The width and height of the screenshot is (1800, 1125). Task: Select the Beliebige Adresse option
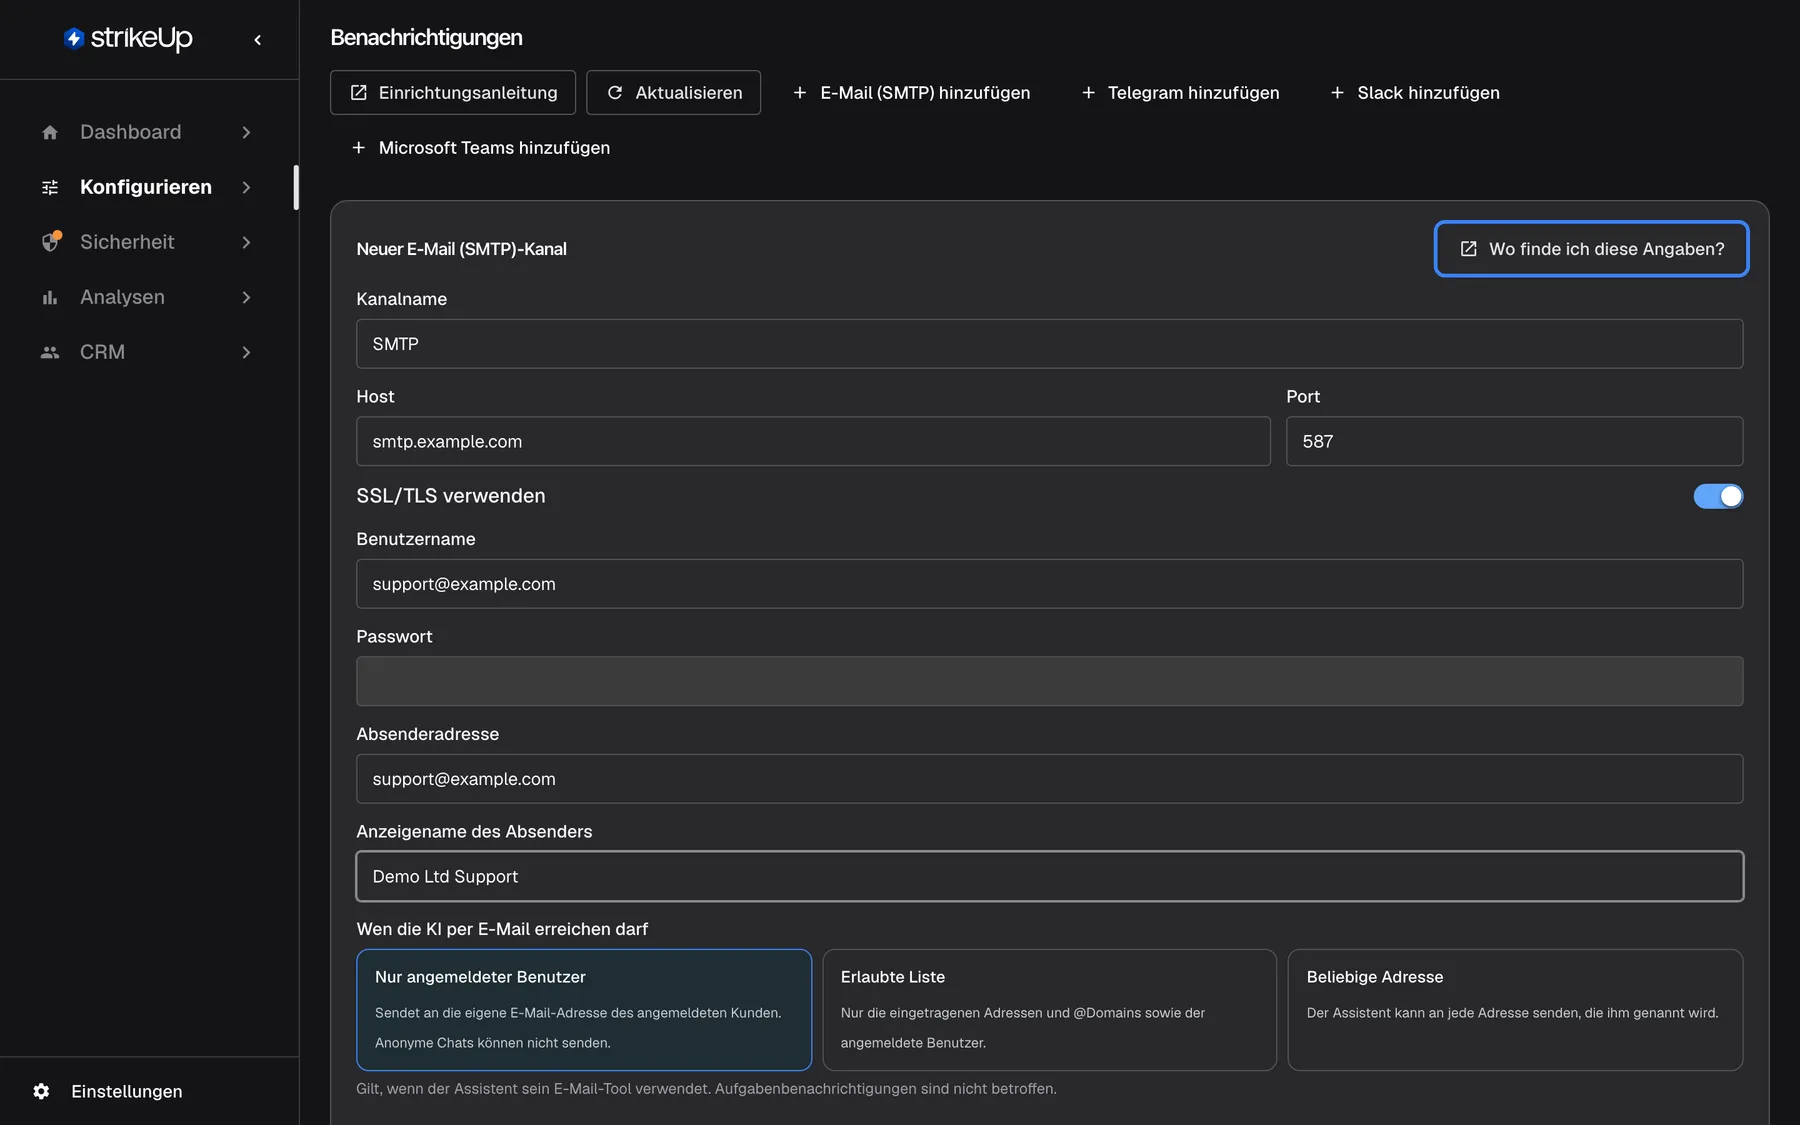coord(1516,1010)
